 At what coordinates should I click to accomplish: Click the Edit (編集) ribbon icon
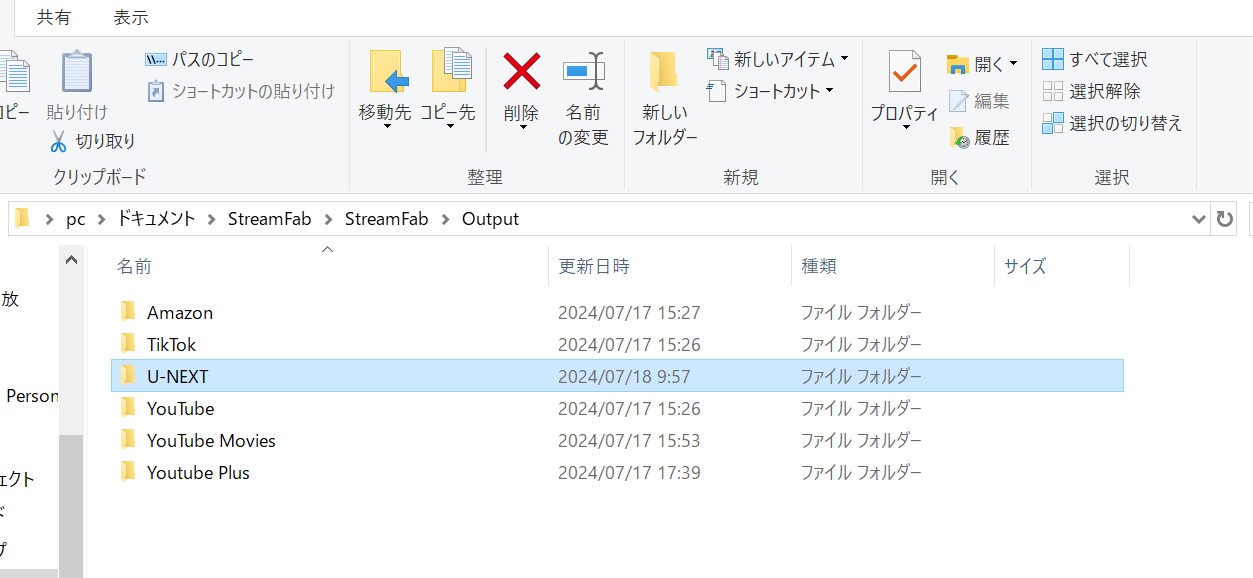[x=958, y=101]
